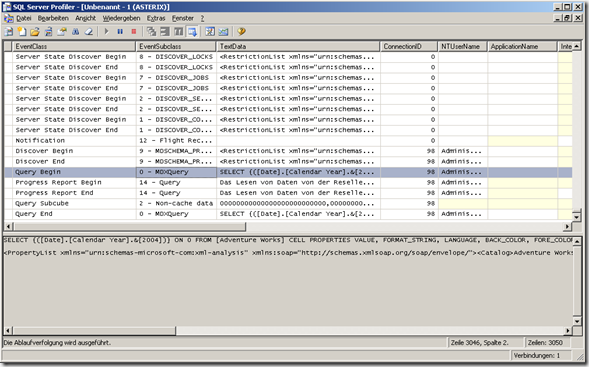This screenshot has height=367, width=589.
Task: Select the Query Subcube event row
Action: (x=288, y=204)
